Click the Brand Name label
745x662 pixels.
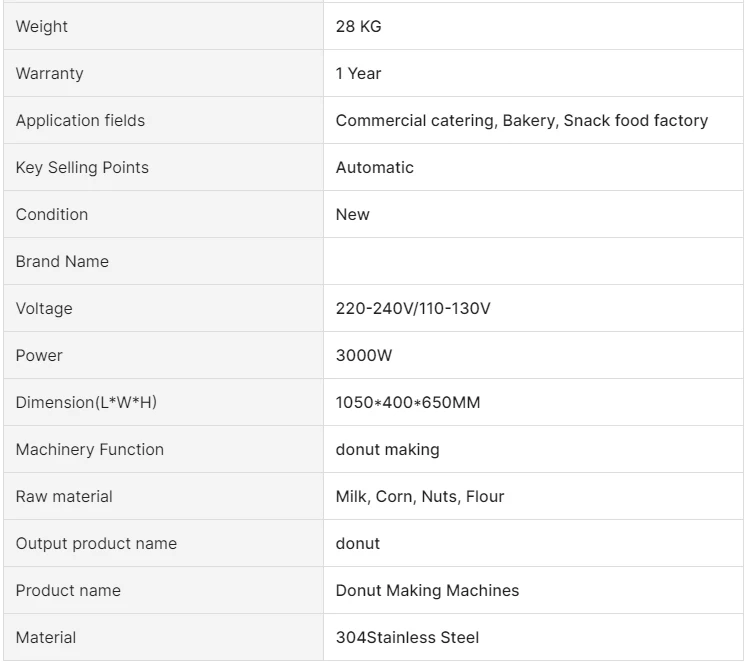62,262
